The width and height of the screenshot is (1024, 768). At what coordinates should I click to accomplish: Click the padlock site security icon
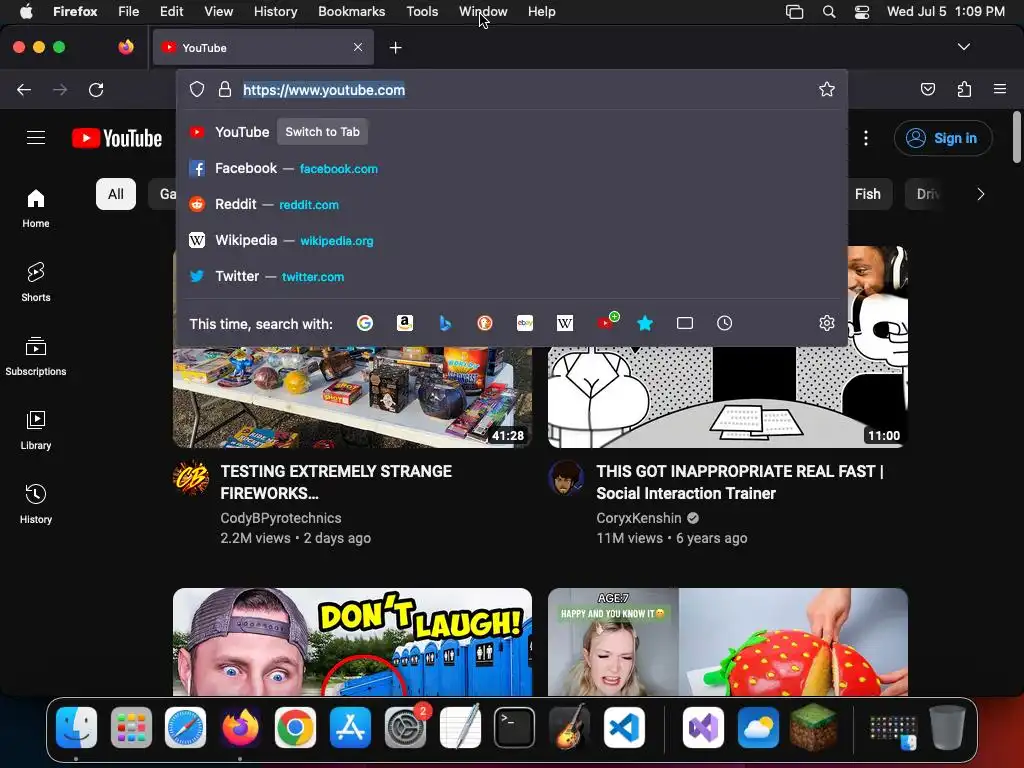coord(225,89)
